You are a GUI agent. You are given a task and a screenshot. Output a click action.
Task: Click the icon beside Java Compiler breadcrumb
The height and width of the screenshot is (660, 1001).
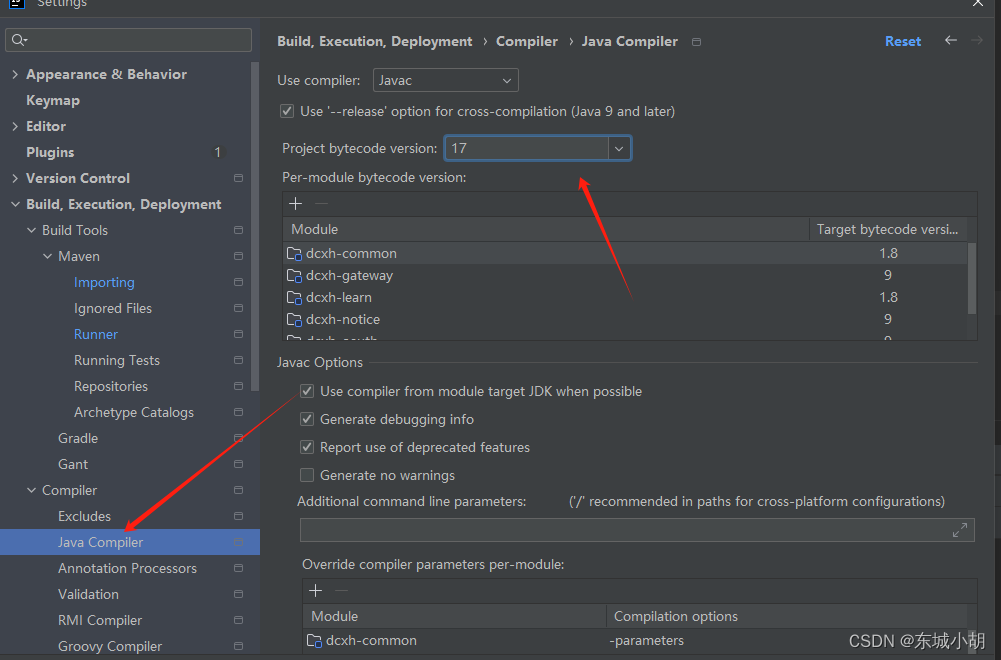(695, 42)
